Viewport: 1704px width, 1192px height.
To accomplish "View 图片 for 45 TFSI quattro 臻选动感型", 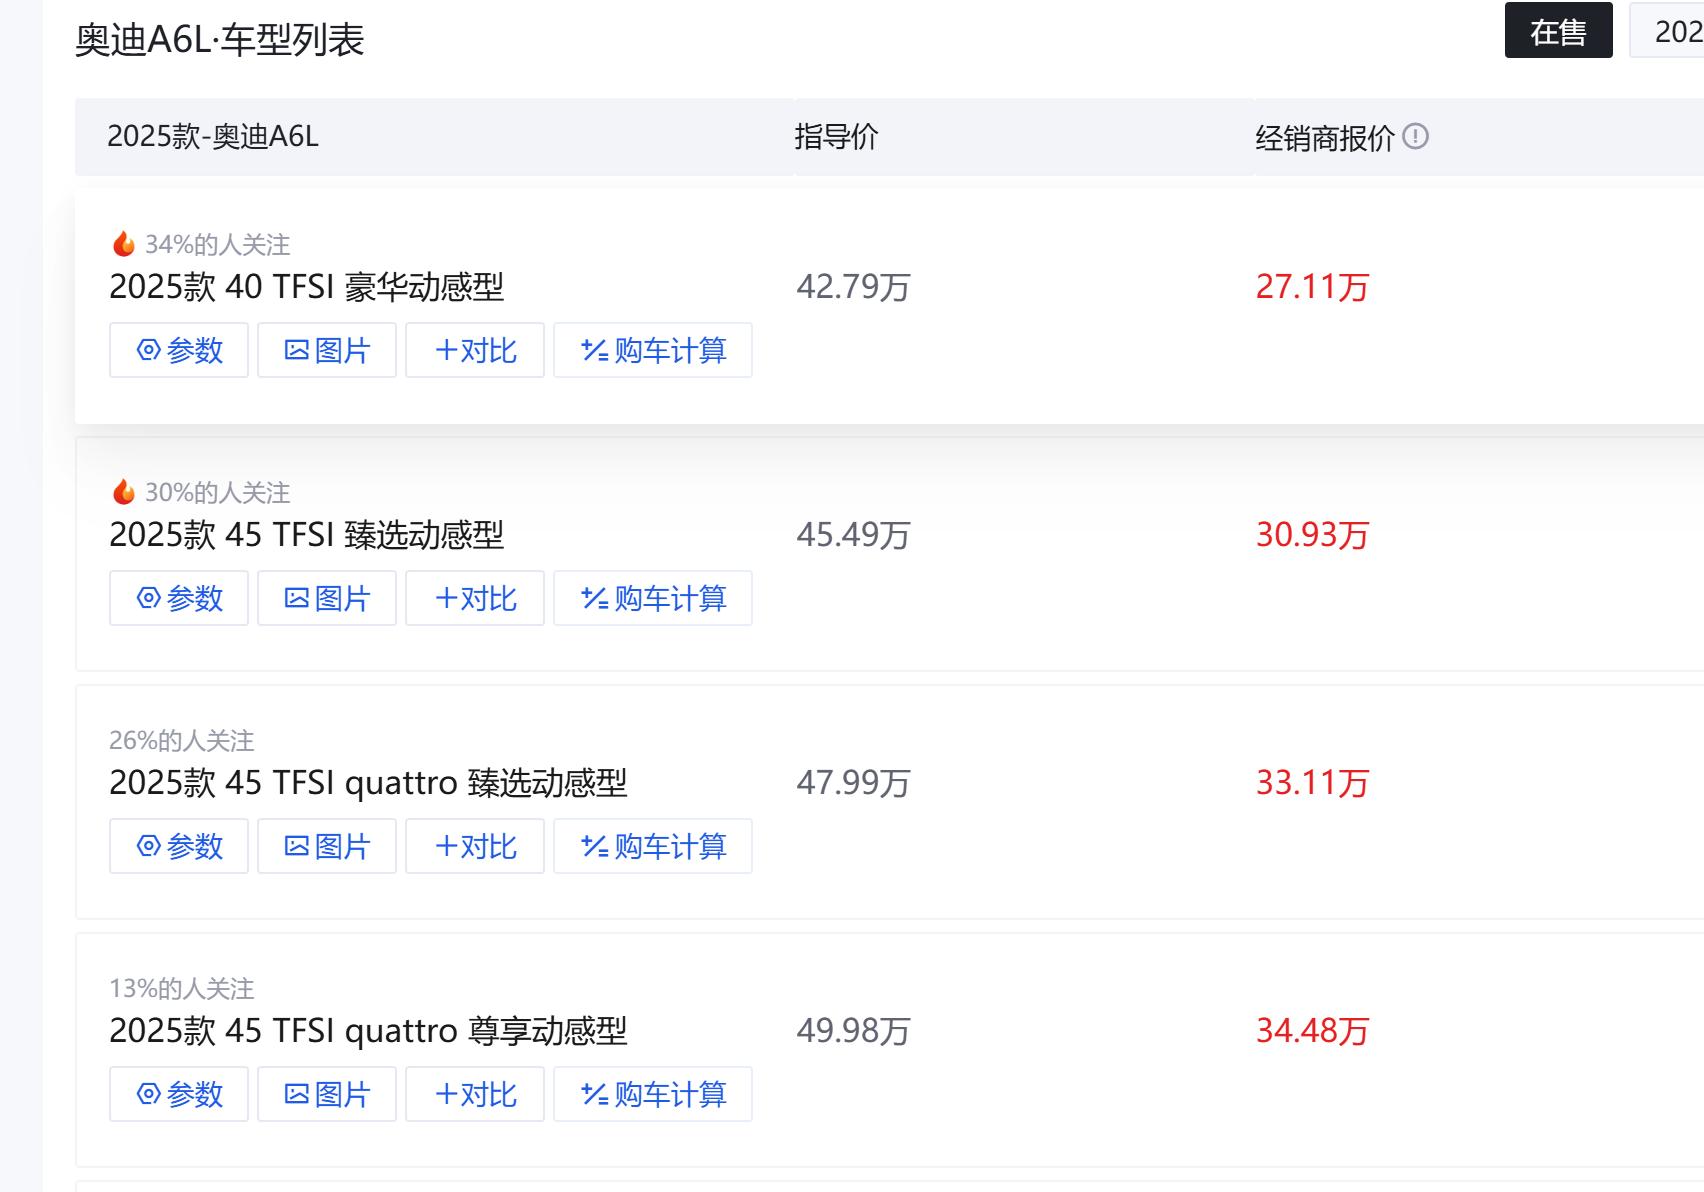I will click(x=327, y=846).
